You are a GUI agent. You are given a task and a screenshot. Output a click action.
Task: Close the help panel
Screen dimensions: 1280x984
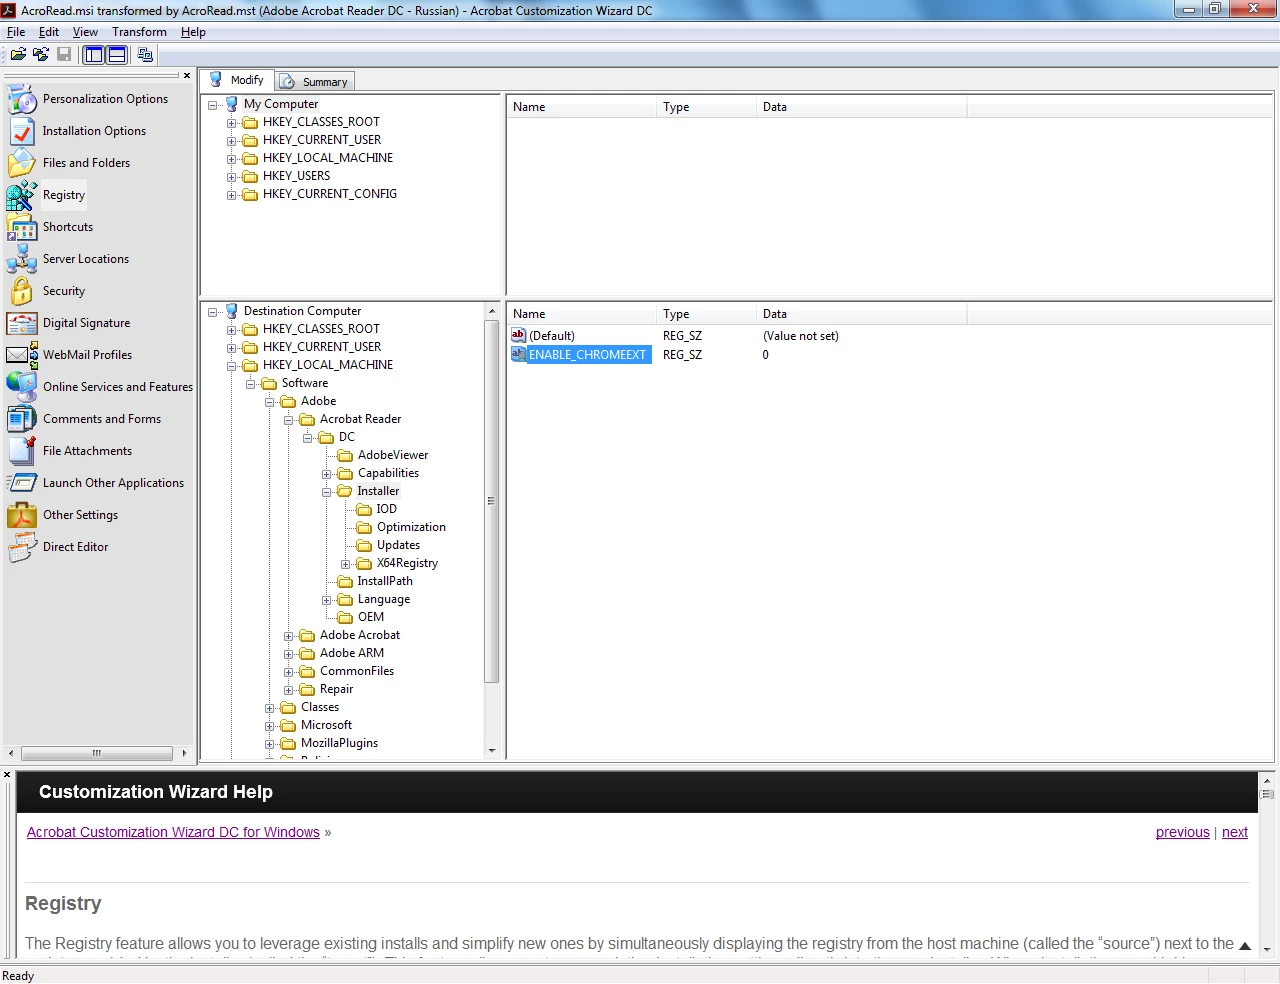pos(7,775)
